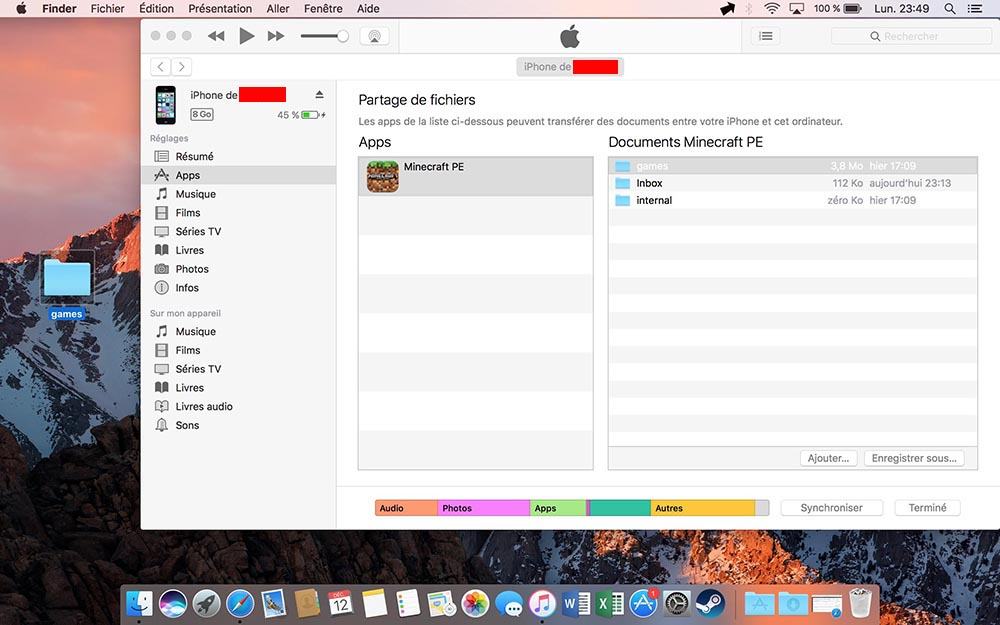
Task: Open Notes from the Dock
Action: (374, 603)
